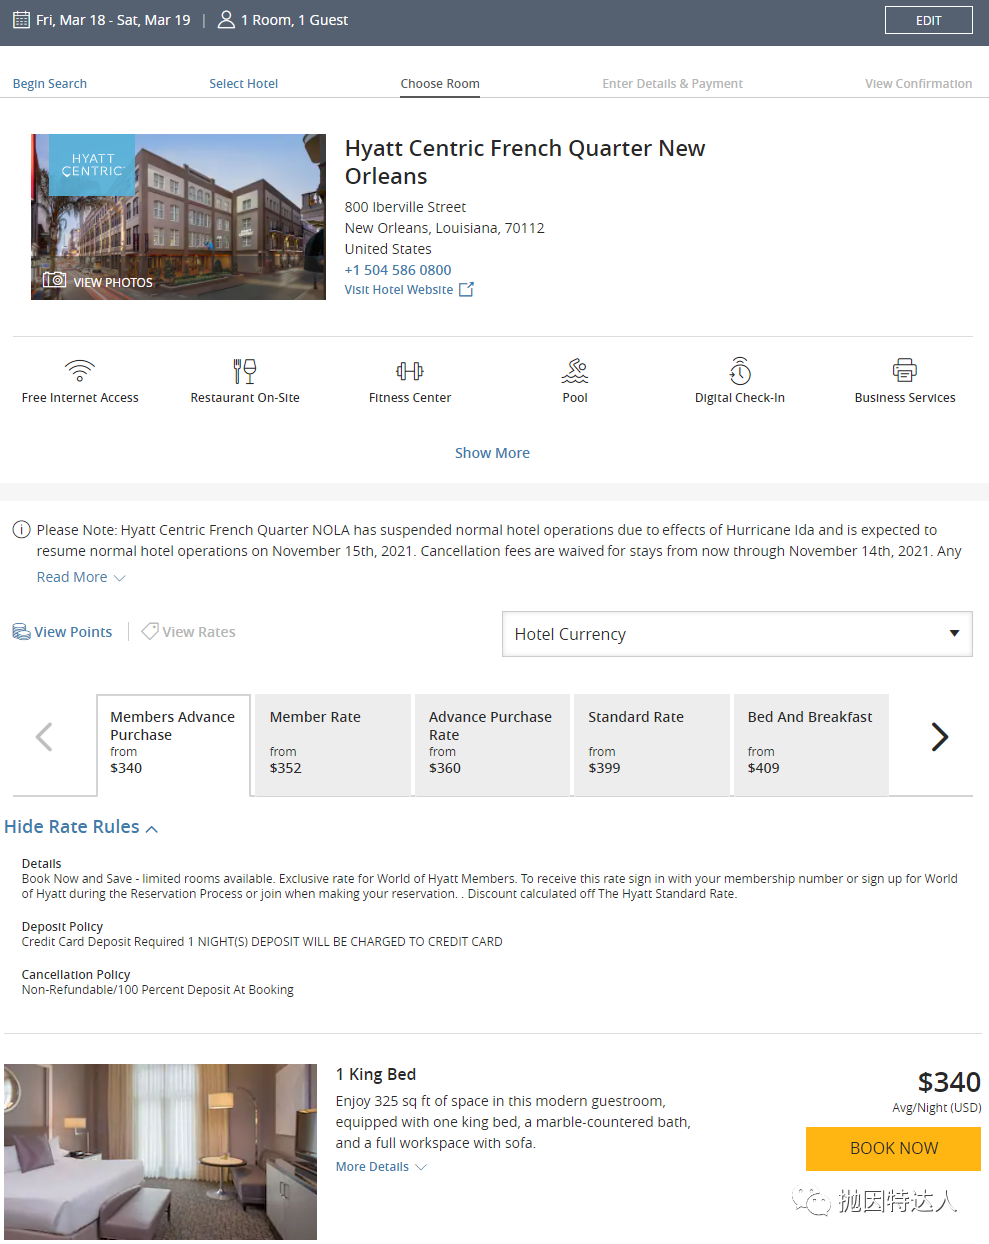Switch to View Rates pricing
The width and height of the screenshot is (989, 1244).
tap(189, 632)
